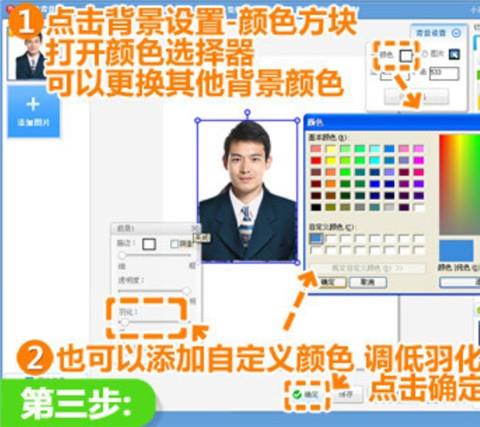Click the top-left corner handle of photo
The width and height of the screenshot is (480, 427).
(x=198, y=120)
